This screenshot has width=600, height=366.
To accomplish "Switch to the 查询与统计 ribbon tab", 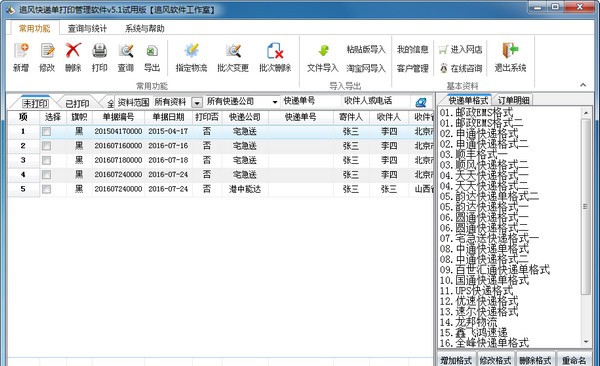I will coord(87,28).
